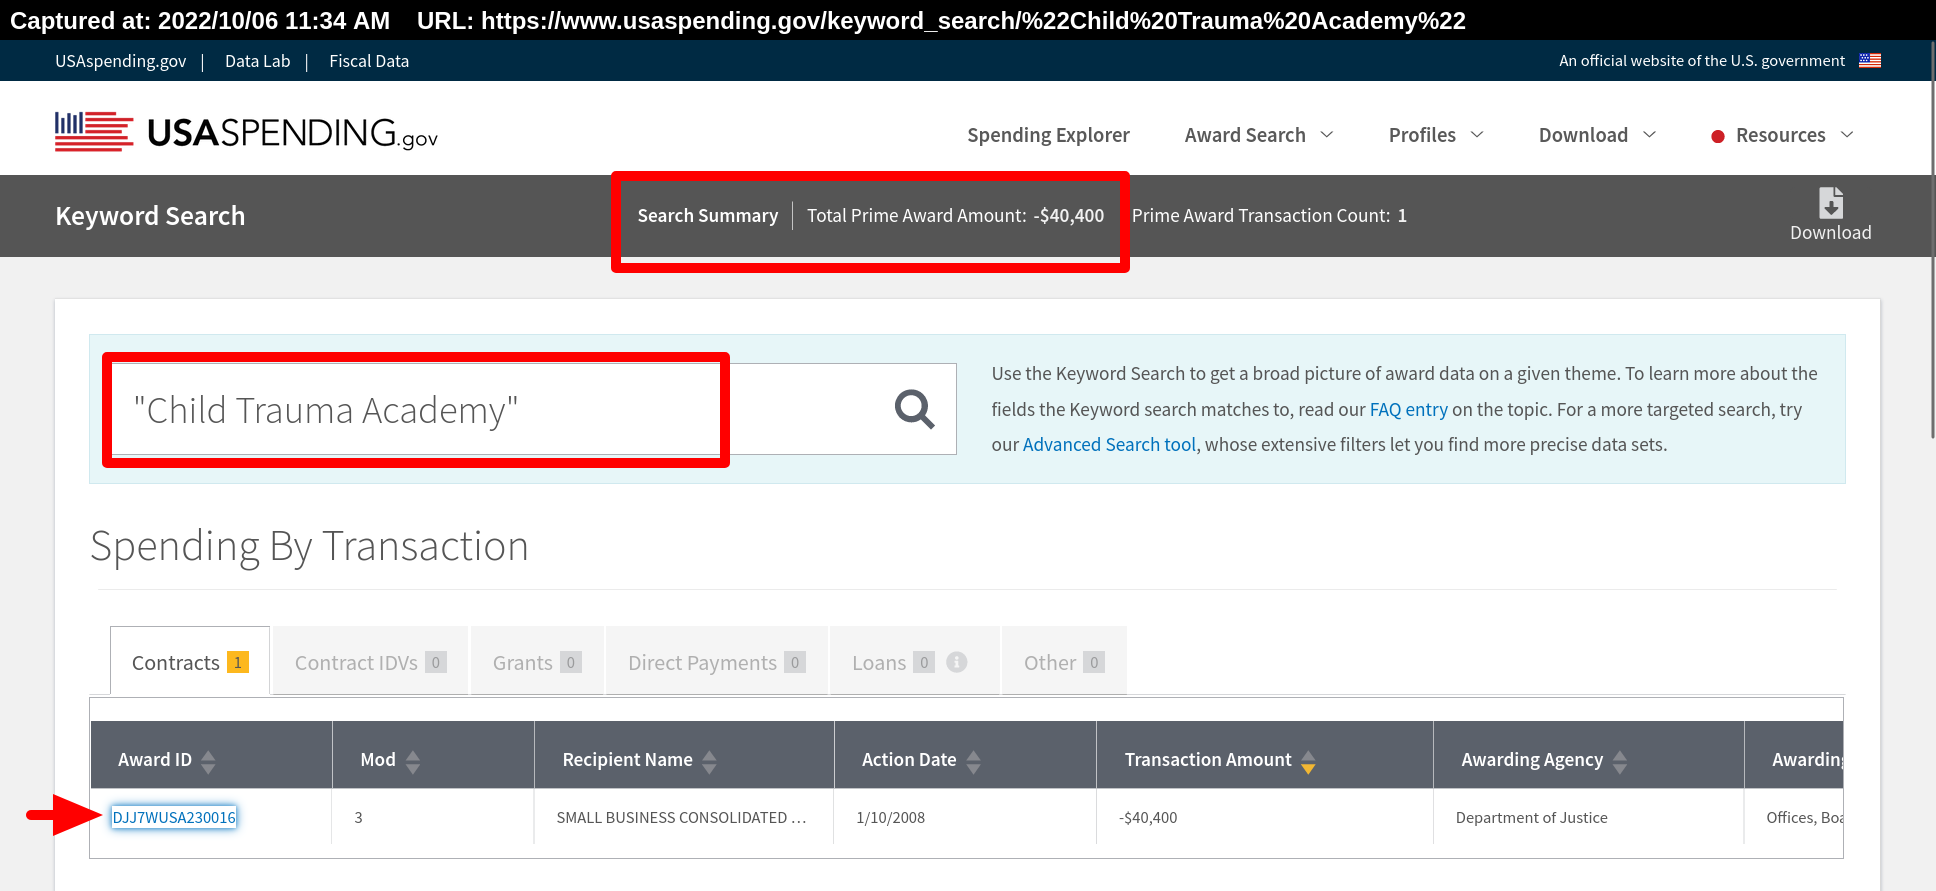Switch to the Grants tab
The image size is (1936, 891).
[x=537, y=661]
